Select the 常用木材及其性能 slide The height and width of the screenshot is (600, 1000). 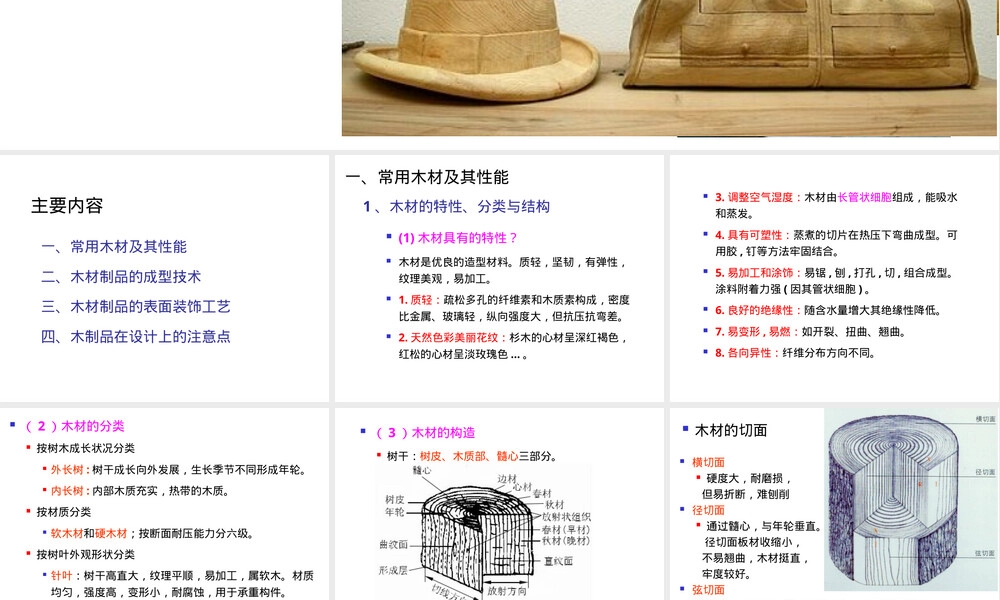pos(499,279)
